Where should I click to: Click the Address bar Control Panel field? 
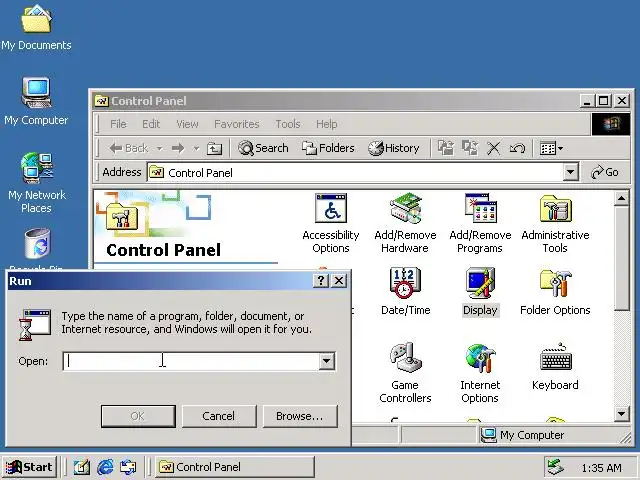click(355, 173)
